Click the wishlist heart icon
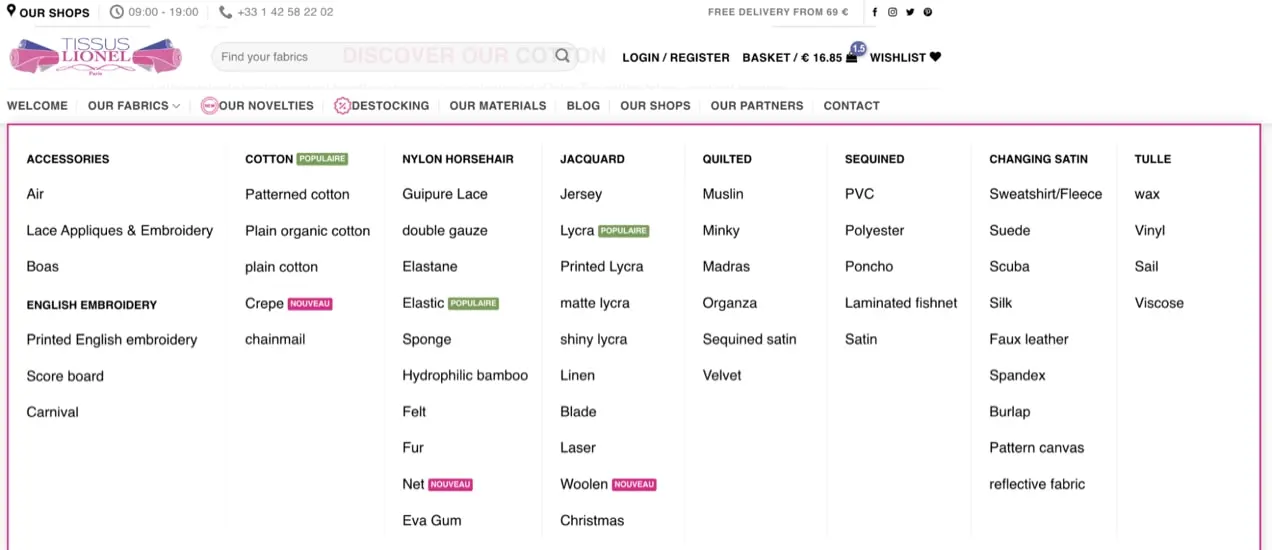 pyautogui.click(x=935, y=57)
